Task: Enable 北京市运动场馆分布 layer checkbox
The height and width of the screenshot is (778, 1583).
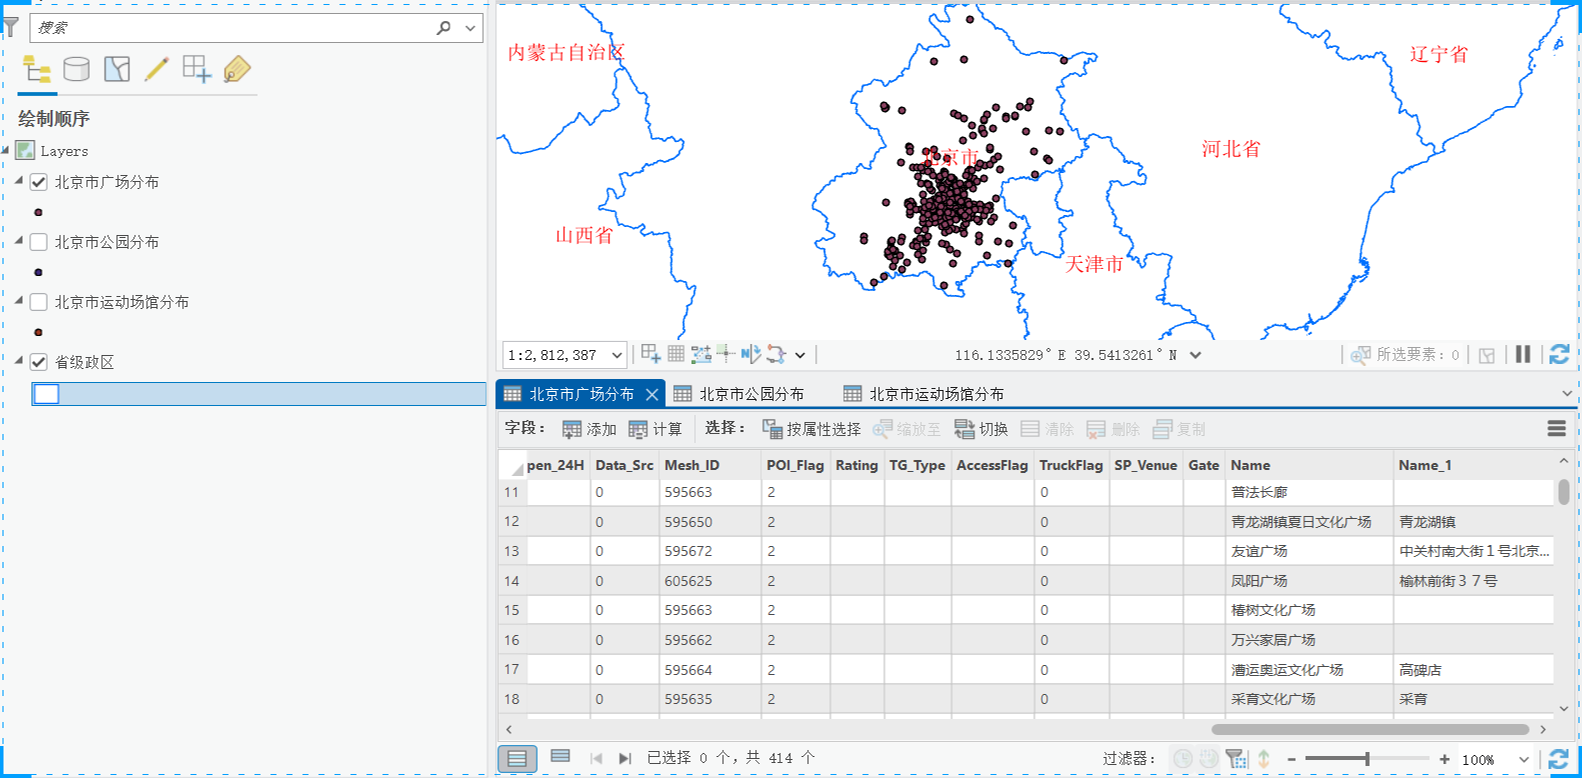Action: (x=39, y=302)
